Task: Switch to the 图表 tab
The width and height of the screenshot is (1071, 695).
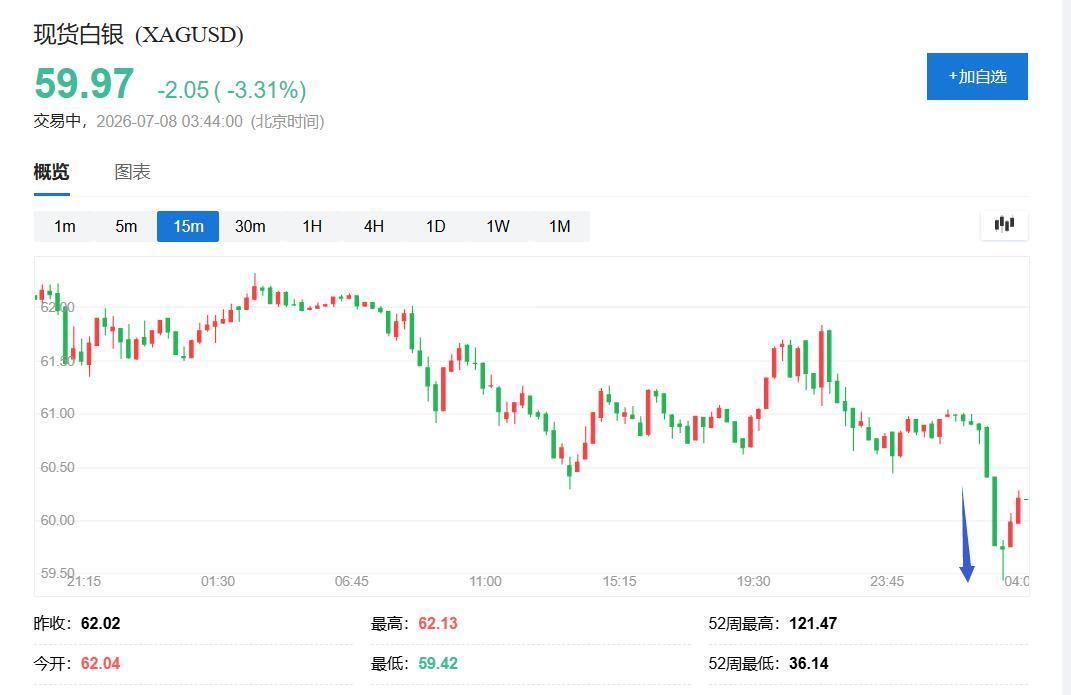Action: (x=133, y=172)
